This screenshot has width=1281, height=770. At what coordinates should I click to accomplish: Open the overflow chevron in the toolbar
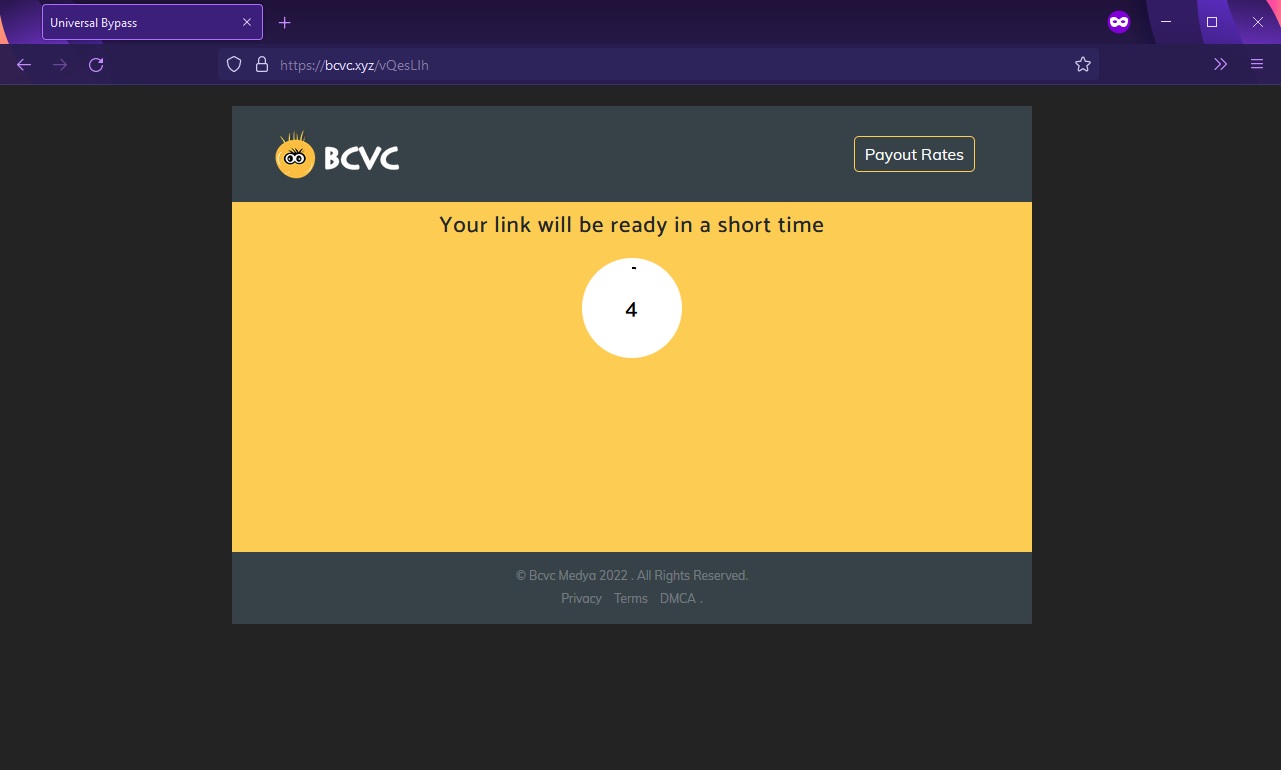coord(1220,64)
